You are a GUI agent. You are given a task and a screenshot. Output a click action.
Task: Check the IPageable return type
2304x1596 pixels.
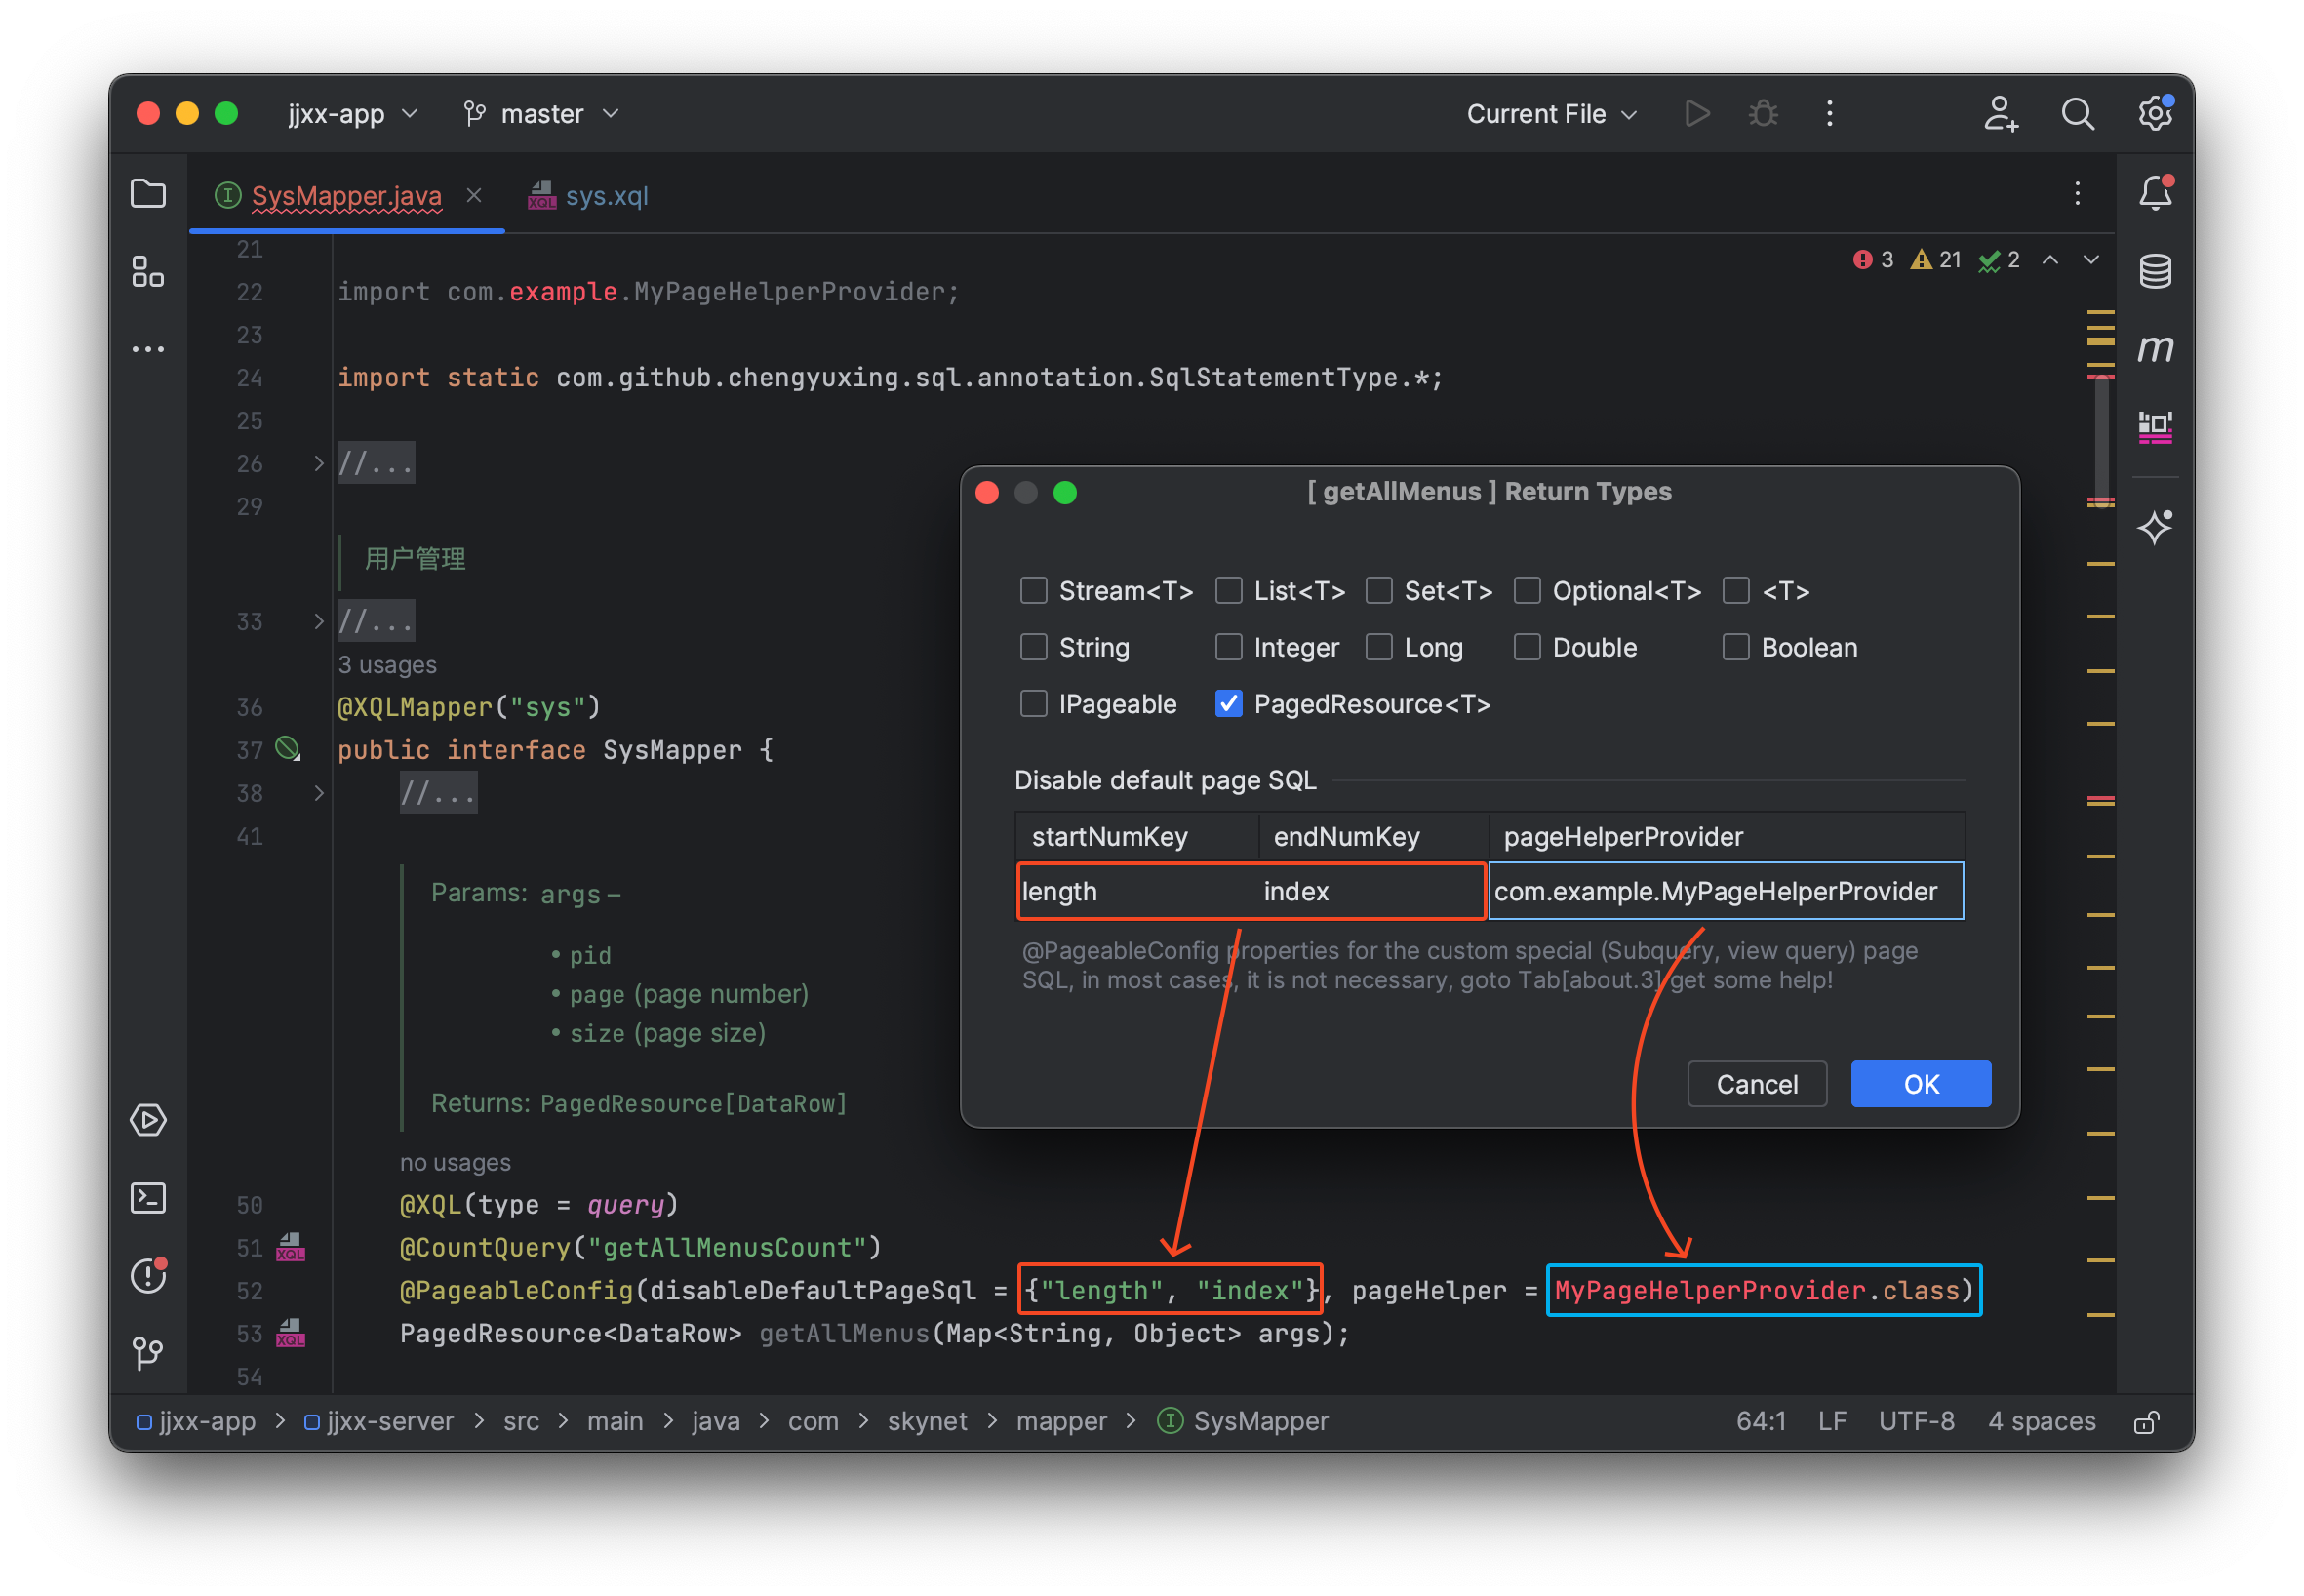click(x=1033, y=704)
